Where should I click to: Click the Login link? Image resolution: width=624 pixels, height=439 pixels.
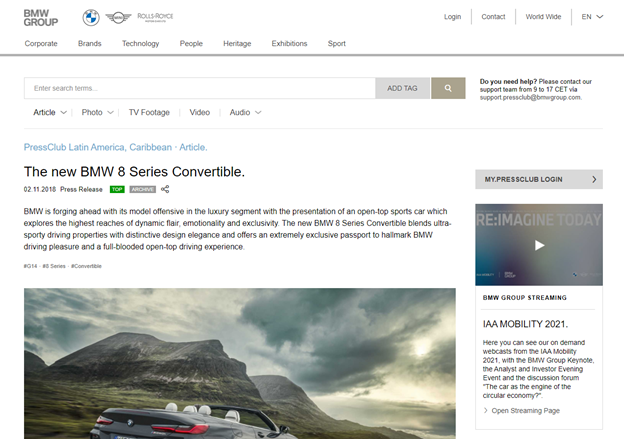pyautogui.click(x=452, y=17)
